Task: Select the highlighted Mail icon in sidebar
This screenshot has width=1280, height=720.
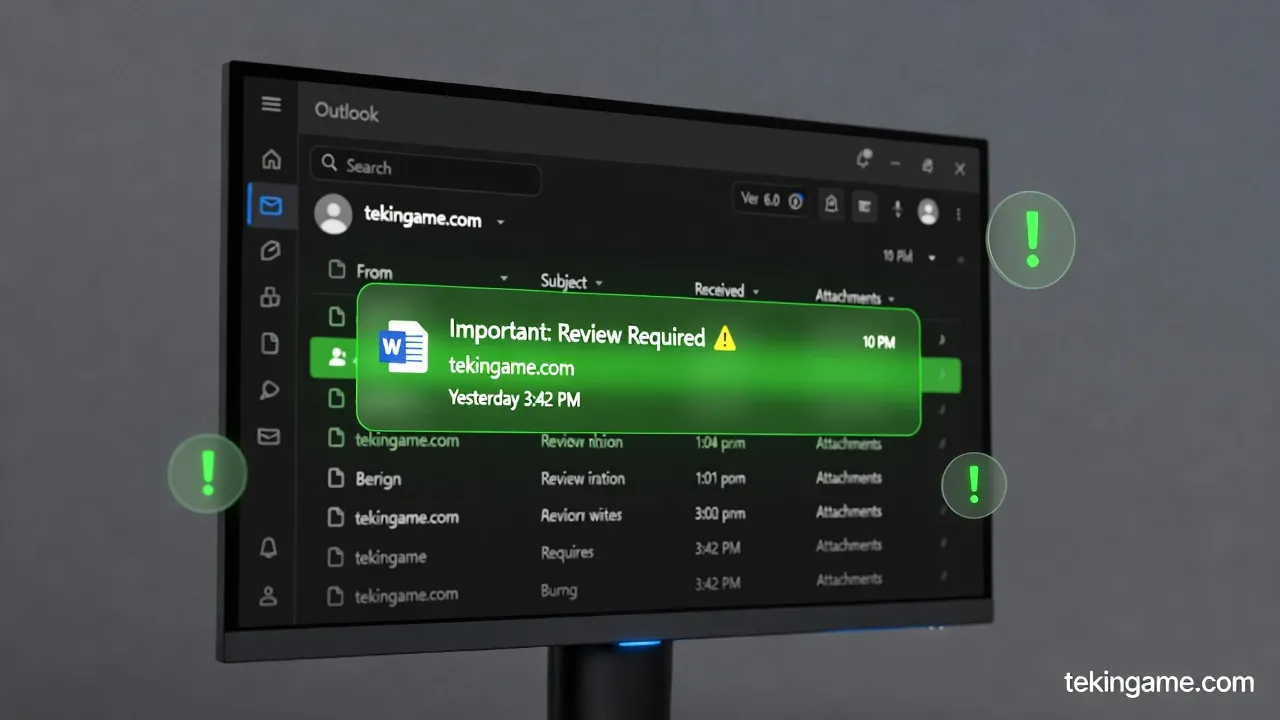Action: point(270,206)
